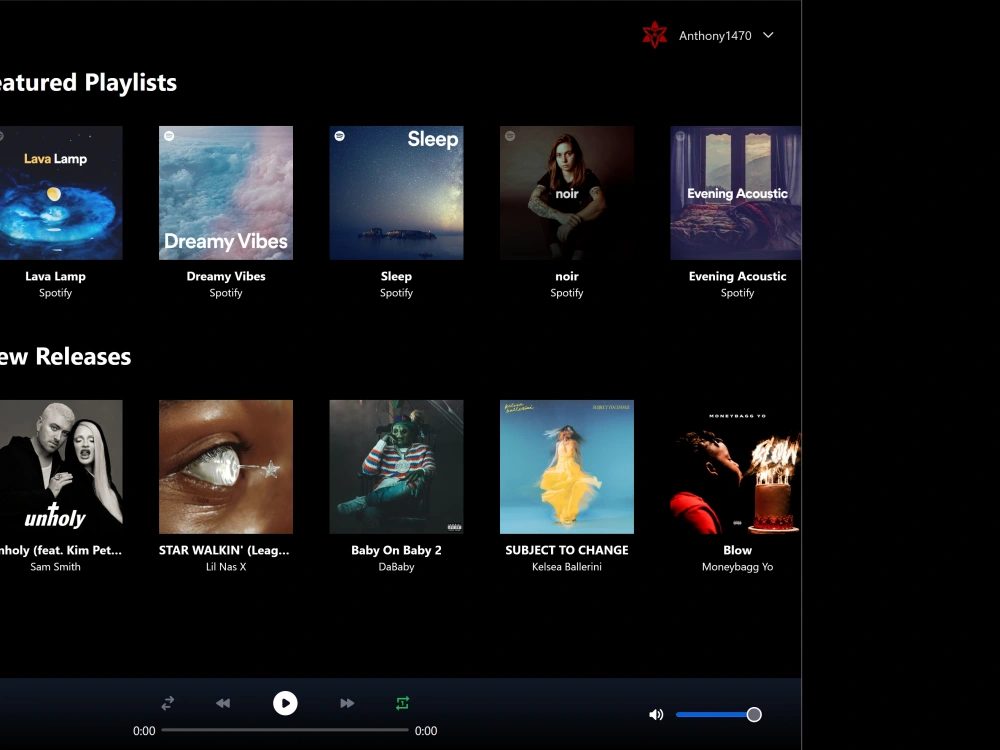Open the Evening Acoustic playlist cover
The height and width of the screenshot is (750, 1000).
tap(735, 193)
